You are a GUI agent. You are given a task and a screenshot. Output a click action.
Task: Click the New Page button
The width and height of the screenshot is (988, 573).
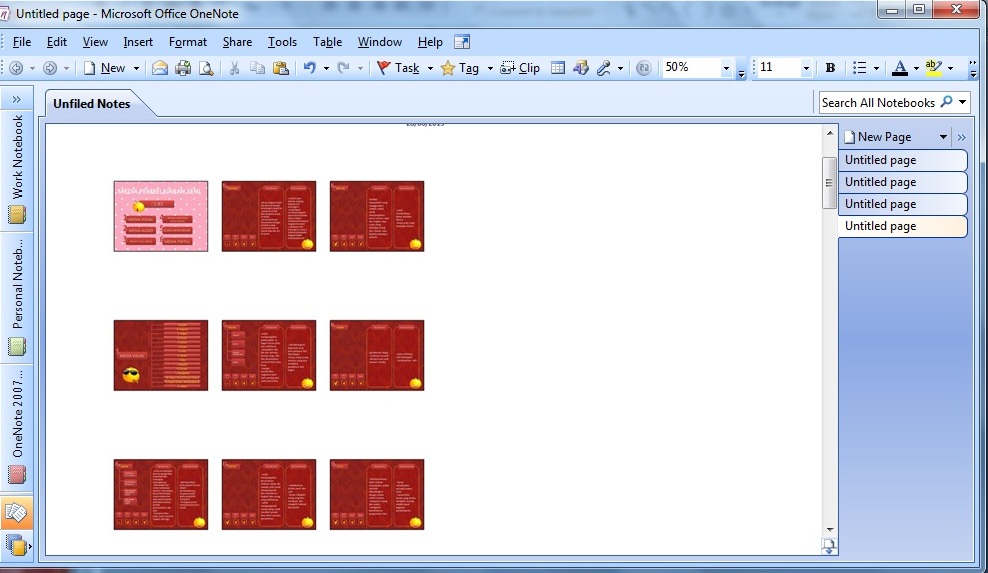click(x=878, y=137)
